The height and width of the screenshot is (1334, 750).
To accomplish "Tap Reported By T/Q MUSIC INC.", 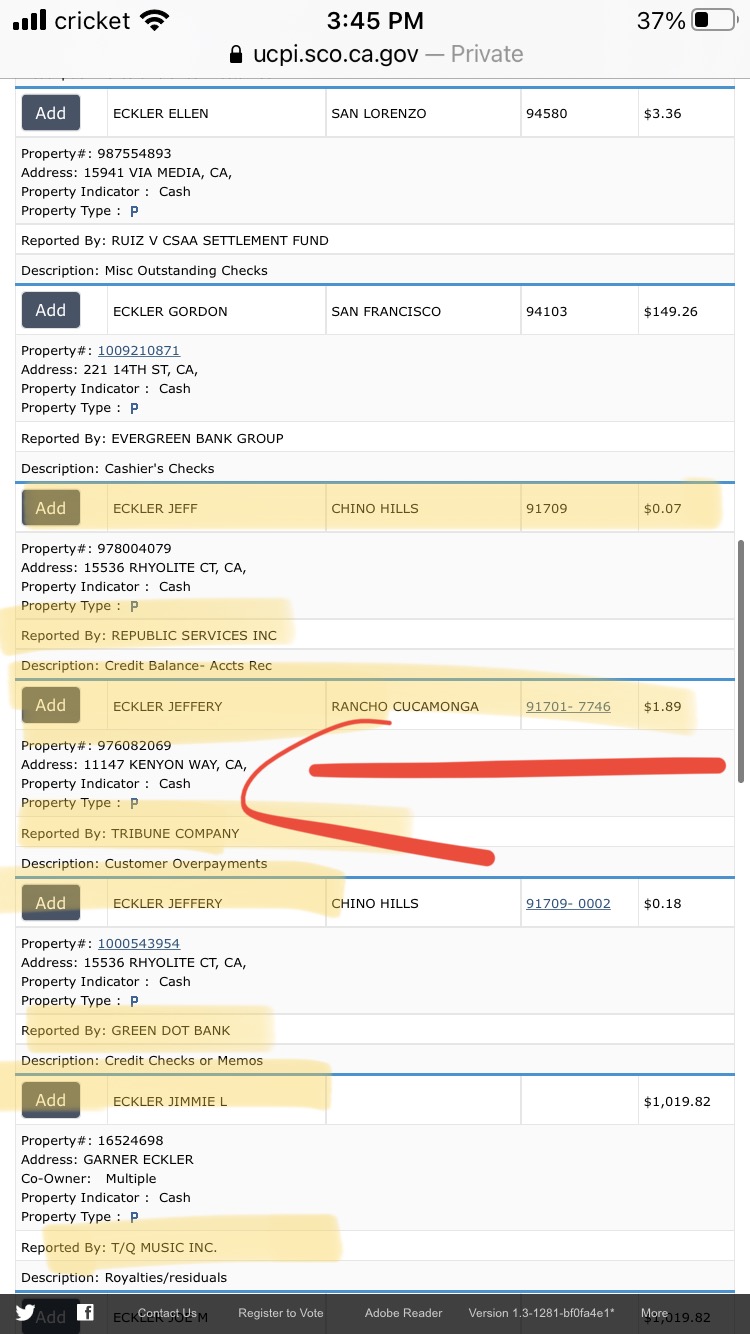I will pyautogui.click(x=119, y=1248).
